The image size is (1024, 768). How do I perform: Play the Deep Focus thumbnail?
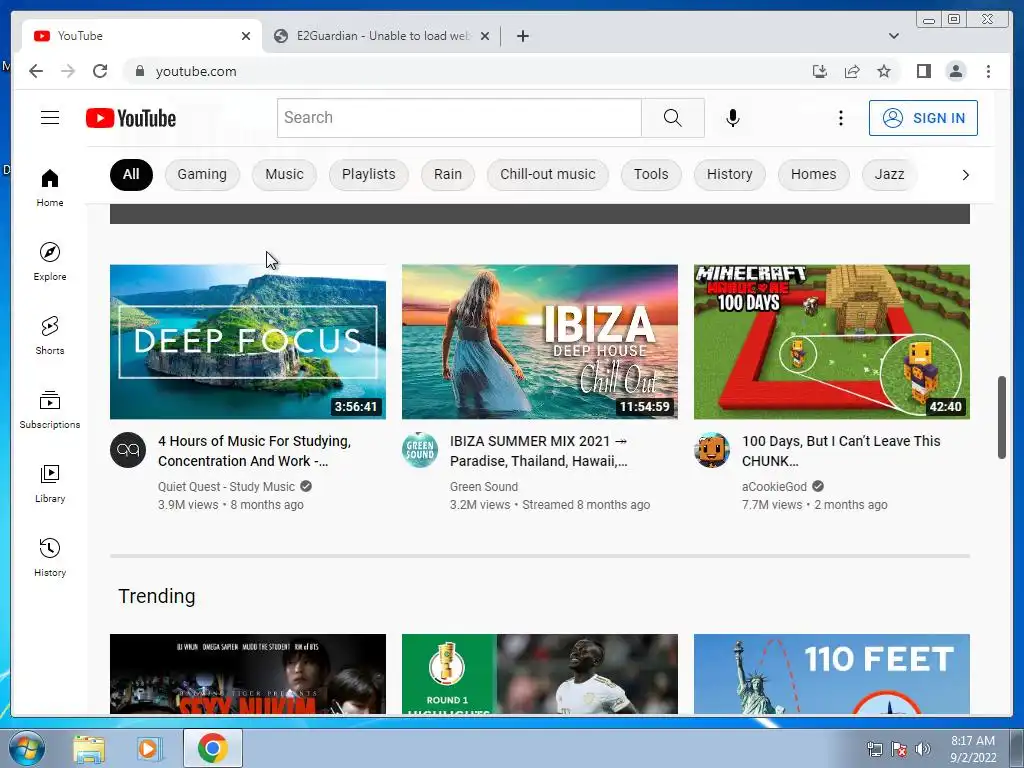click(248, 342)
